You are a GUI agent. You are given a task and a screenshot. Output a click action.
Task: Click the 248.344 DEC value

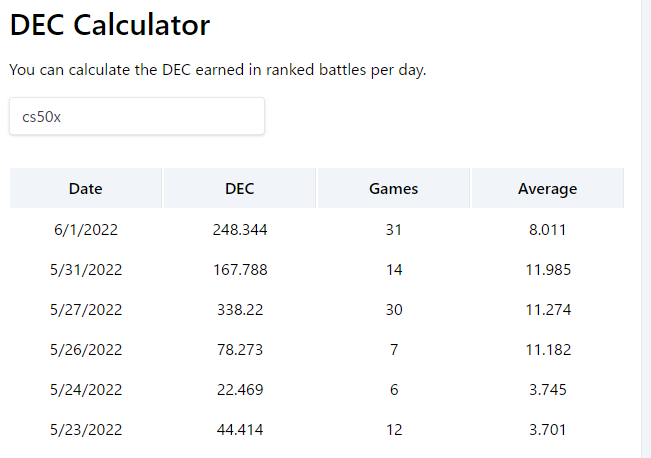[240, 230]
